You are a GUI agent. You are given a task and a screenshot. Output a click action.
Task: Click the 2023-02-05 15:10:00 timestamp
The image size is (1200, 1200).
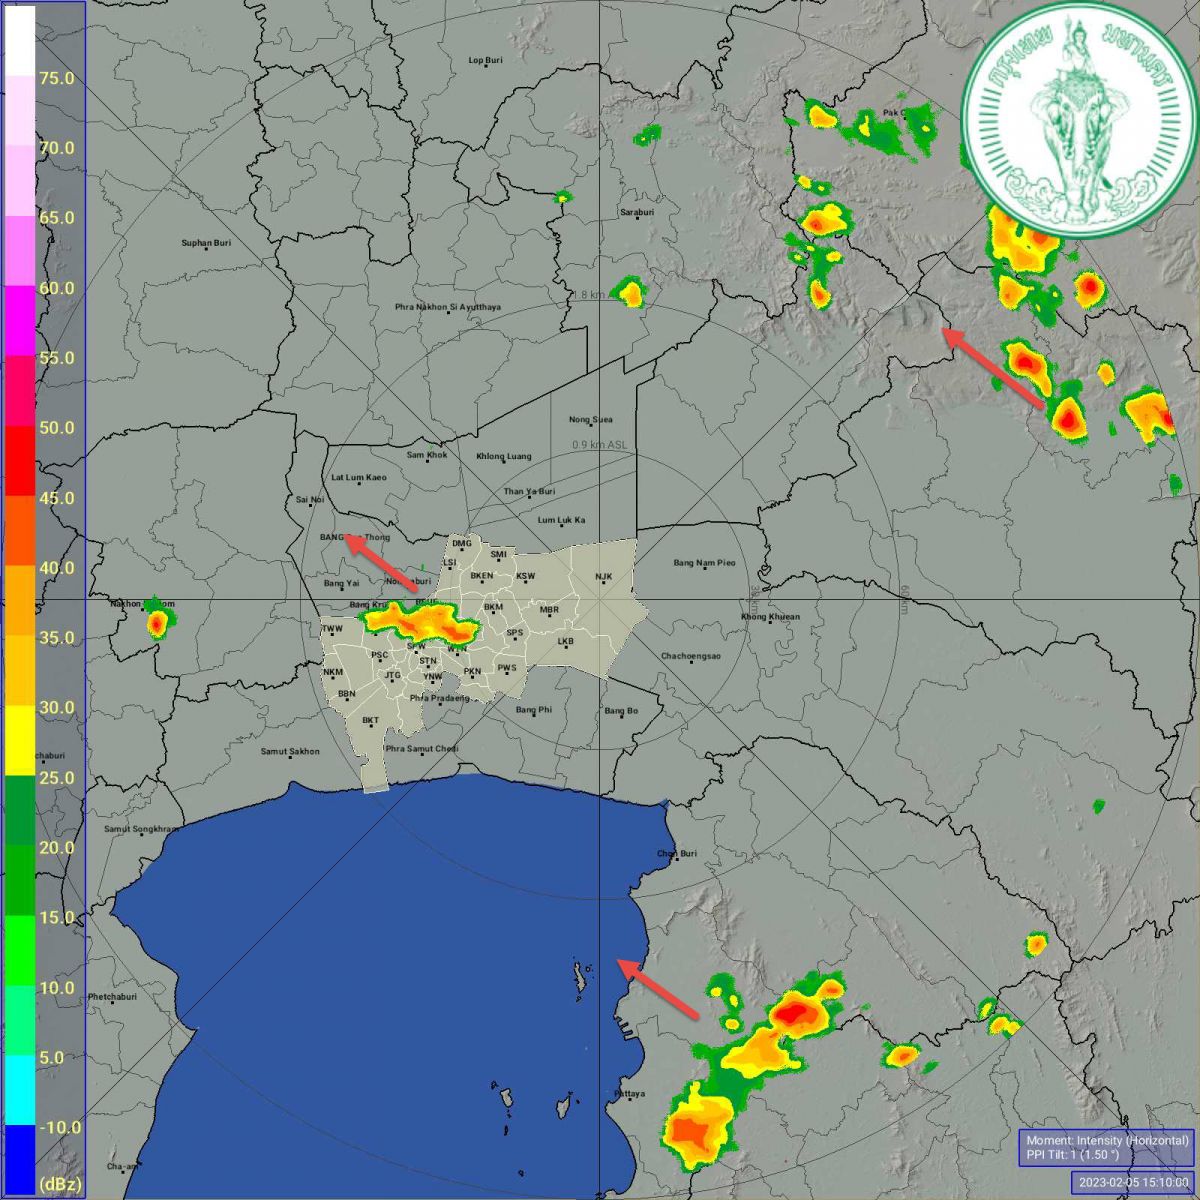(1133, 1183)
